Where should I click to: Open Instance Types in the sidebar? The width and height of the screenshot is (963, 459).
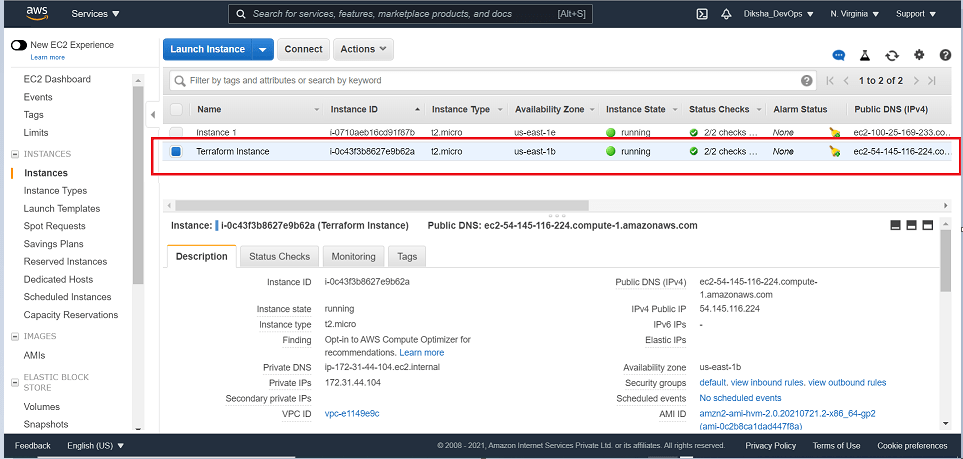click(x=55, y=190)
